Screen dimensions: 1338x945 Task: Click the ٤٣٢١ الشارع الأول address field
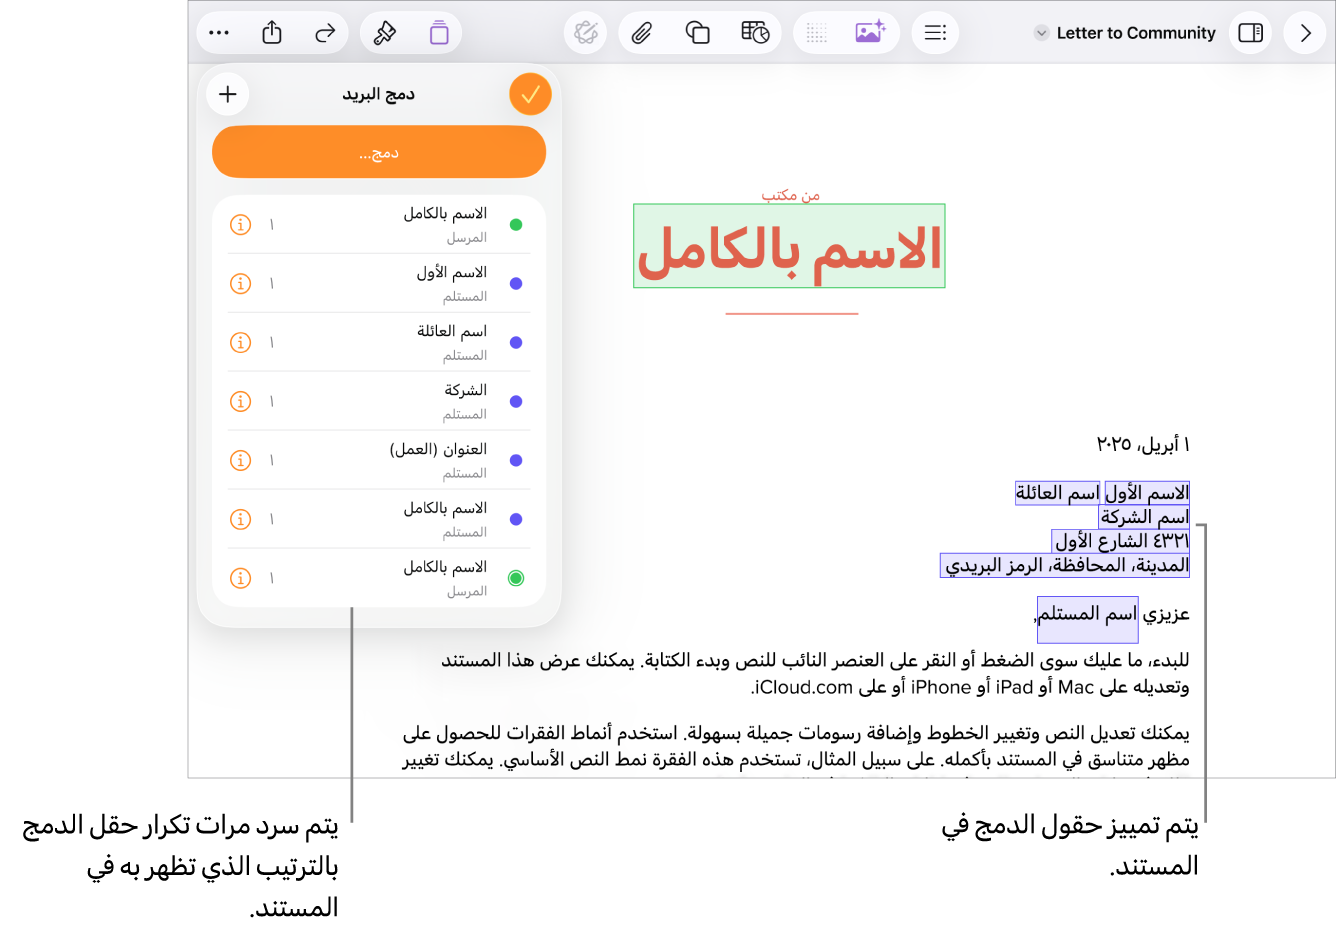(x=1121, y=541)
